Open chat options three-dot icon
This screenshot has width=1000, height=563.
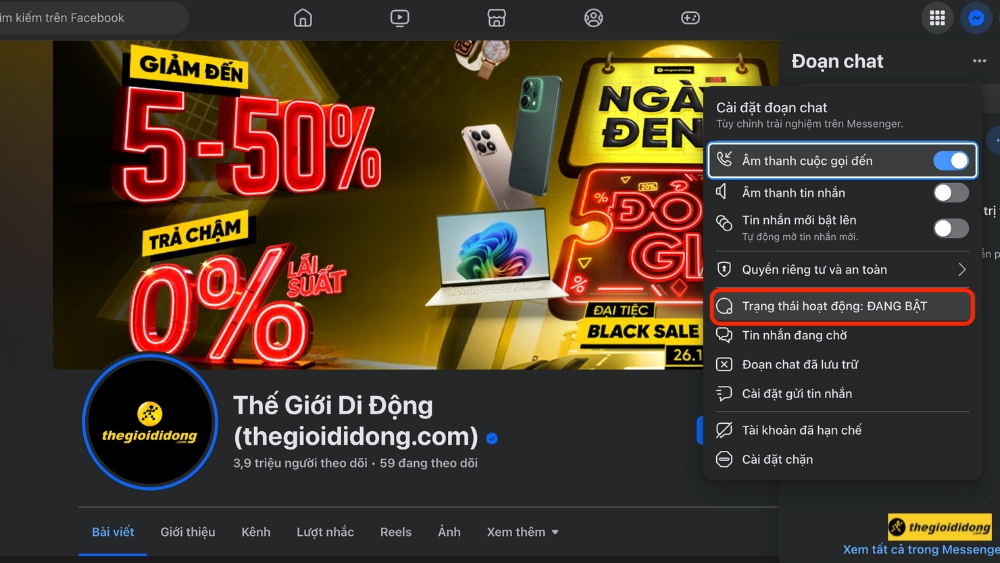(980, 61)
